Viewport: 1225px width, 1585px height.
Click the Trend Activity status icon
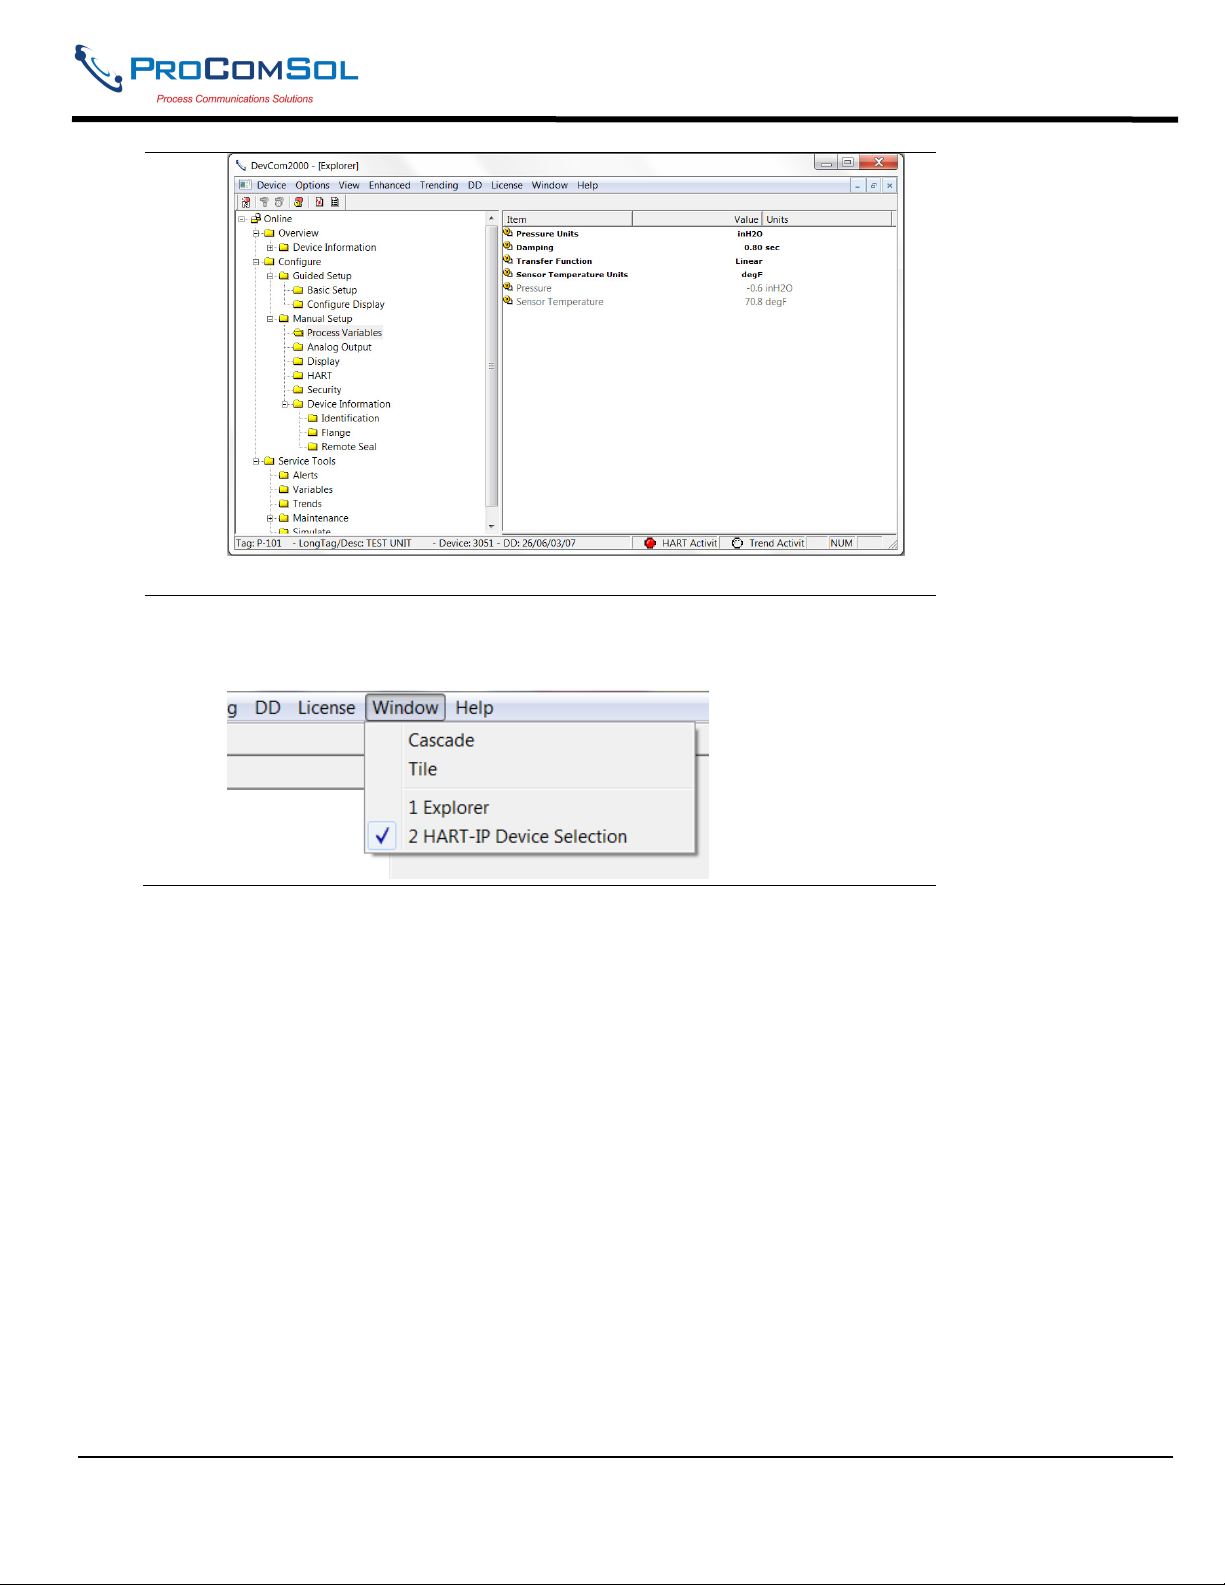737,543
